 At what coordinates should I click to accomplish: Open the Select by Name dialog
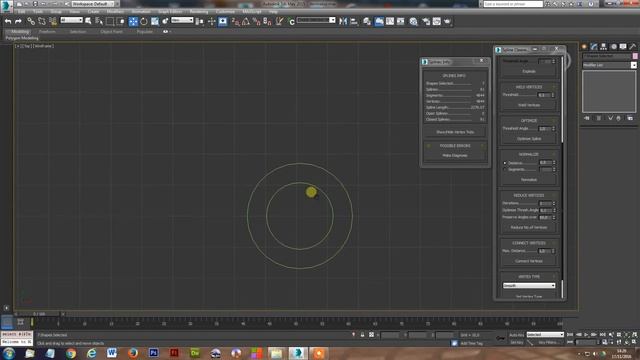pos(99,21)
